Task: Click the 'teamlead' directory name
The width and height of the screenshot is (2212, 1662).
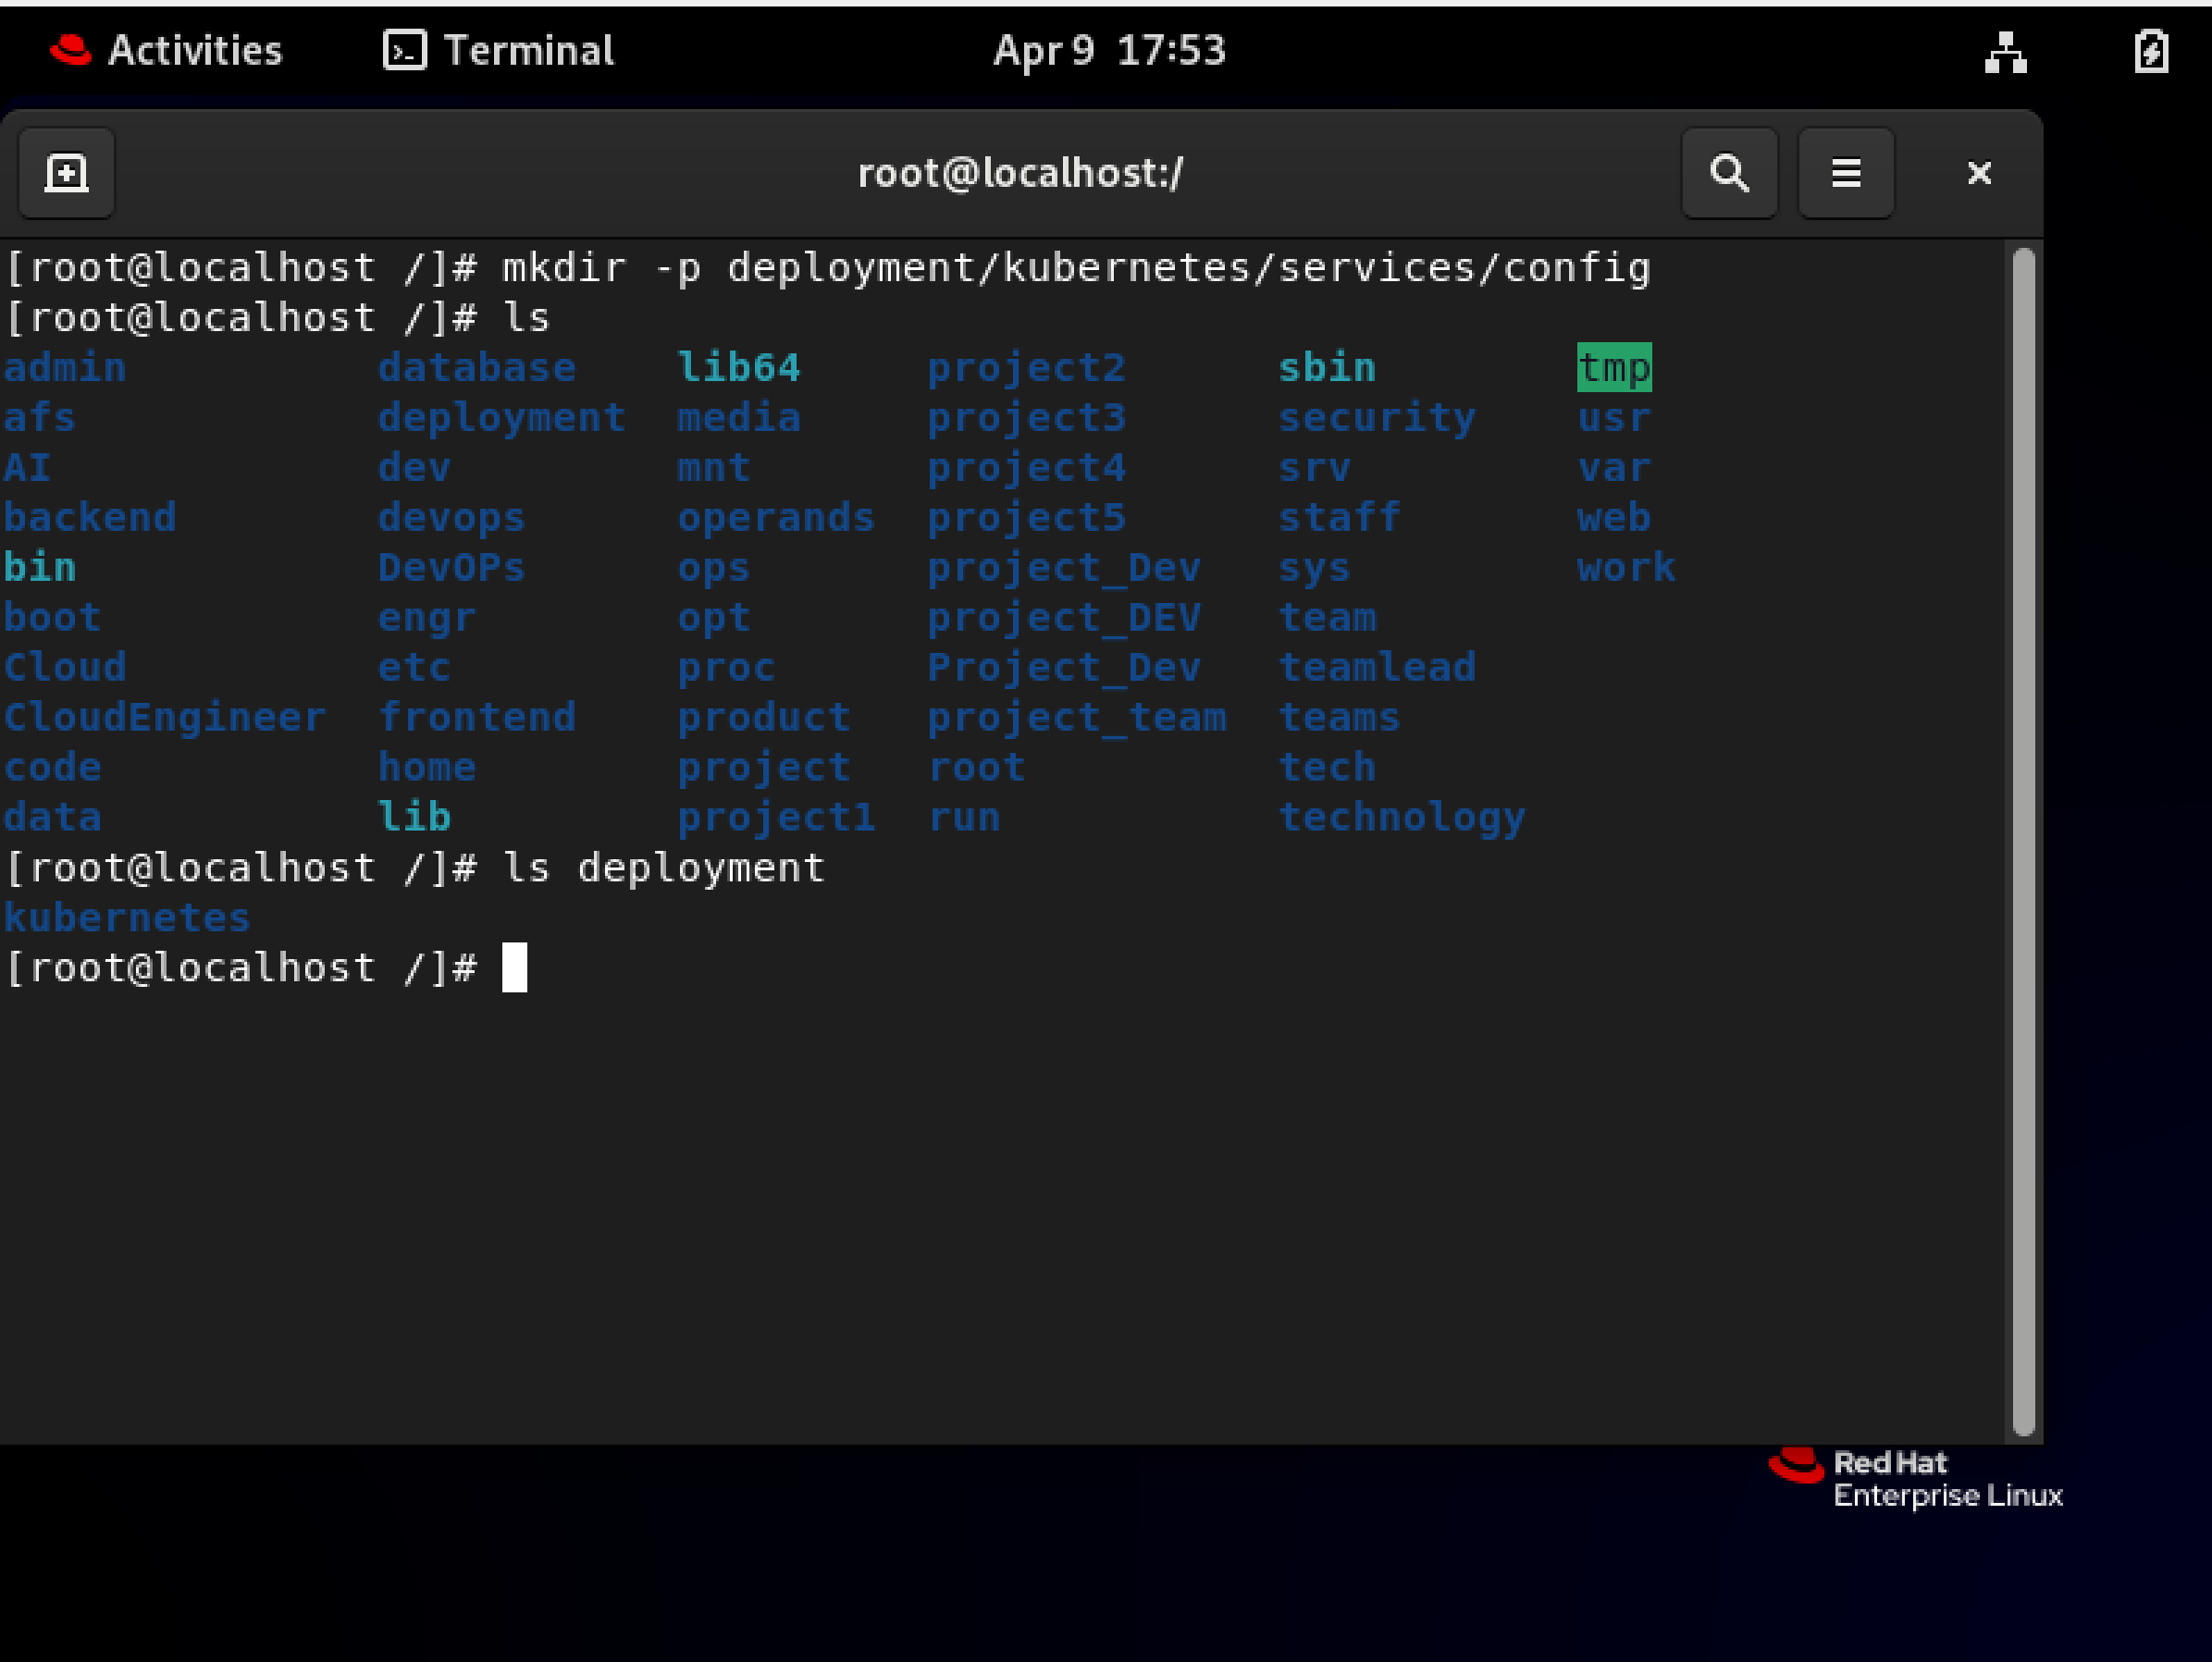Action: [x=1377, y=667]
